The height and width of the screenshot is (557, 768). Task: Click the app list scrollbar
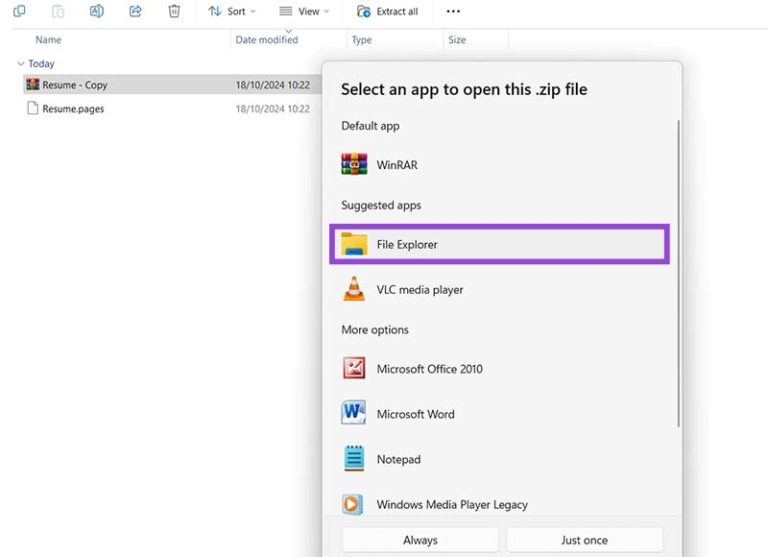[x=678, y=273]
